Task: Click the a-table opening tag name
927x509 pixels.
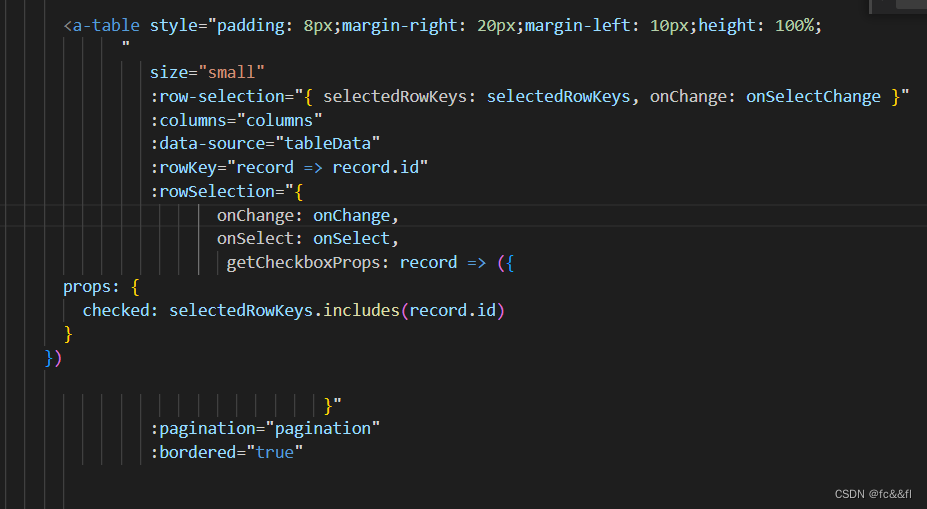Action: [x=106, y=25]
